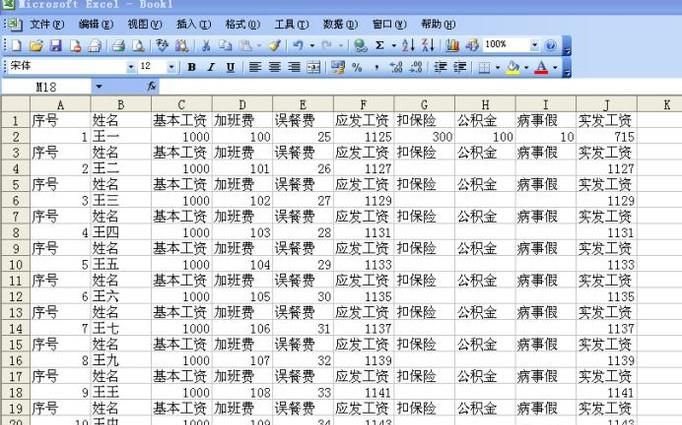
Task: Open the 数据 (Data) menu
Action: pyautogui.click(x=341, y=24)
